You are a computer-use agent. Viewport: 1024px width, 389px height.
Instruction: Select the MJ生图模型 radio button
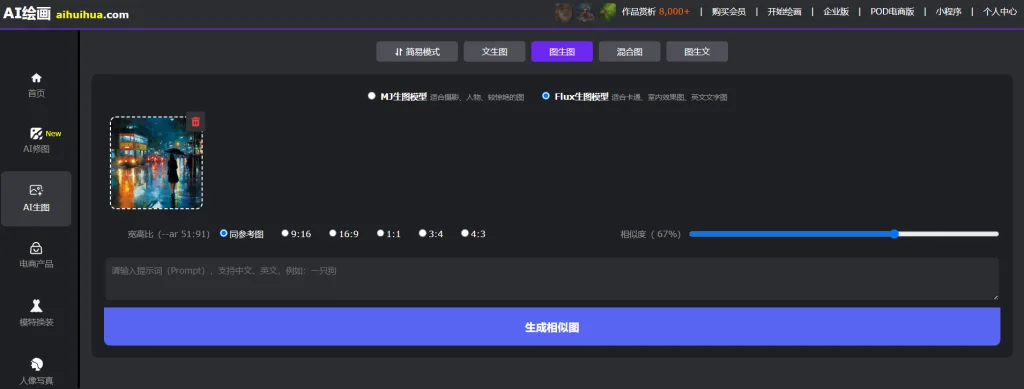click(372, 96)
